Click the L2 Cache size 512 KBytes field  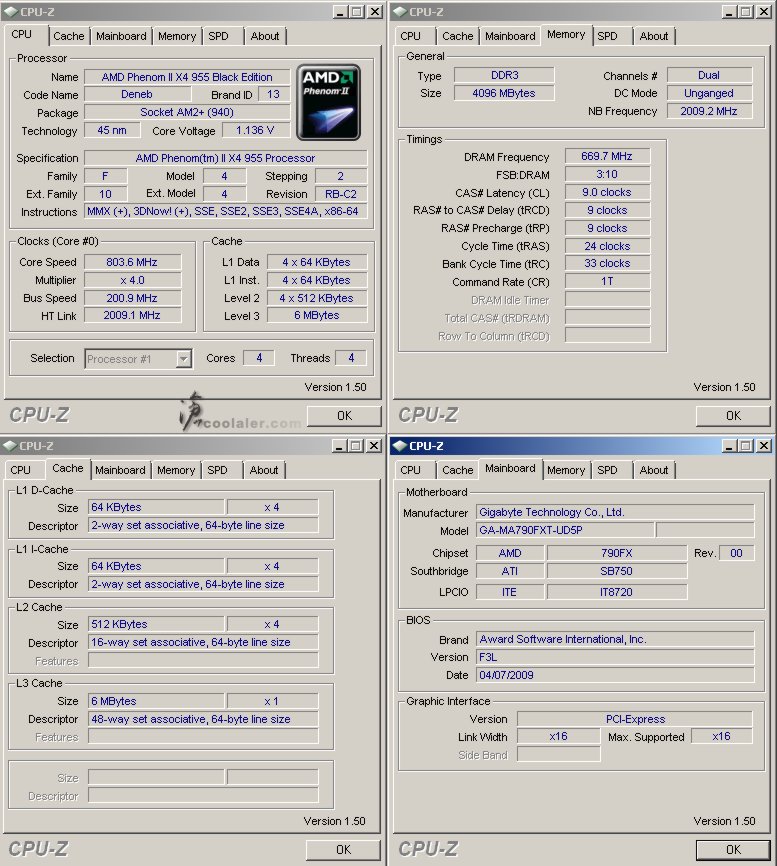[156, 625]
